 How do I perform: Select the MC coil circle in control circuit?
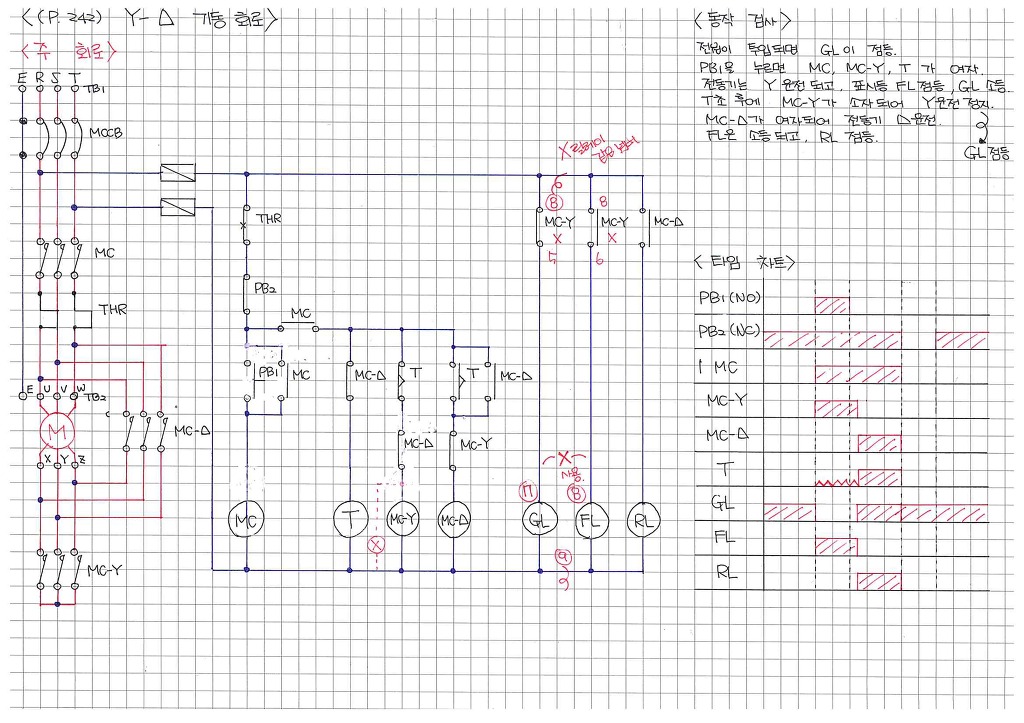246,521
